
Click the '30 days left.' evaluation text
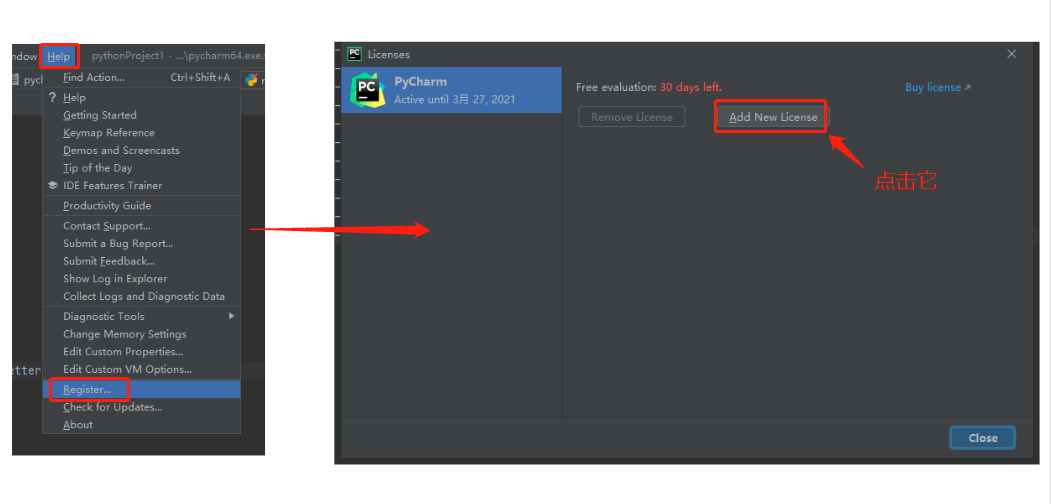(690, 88)
